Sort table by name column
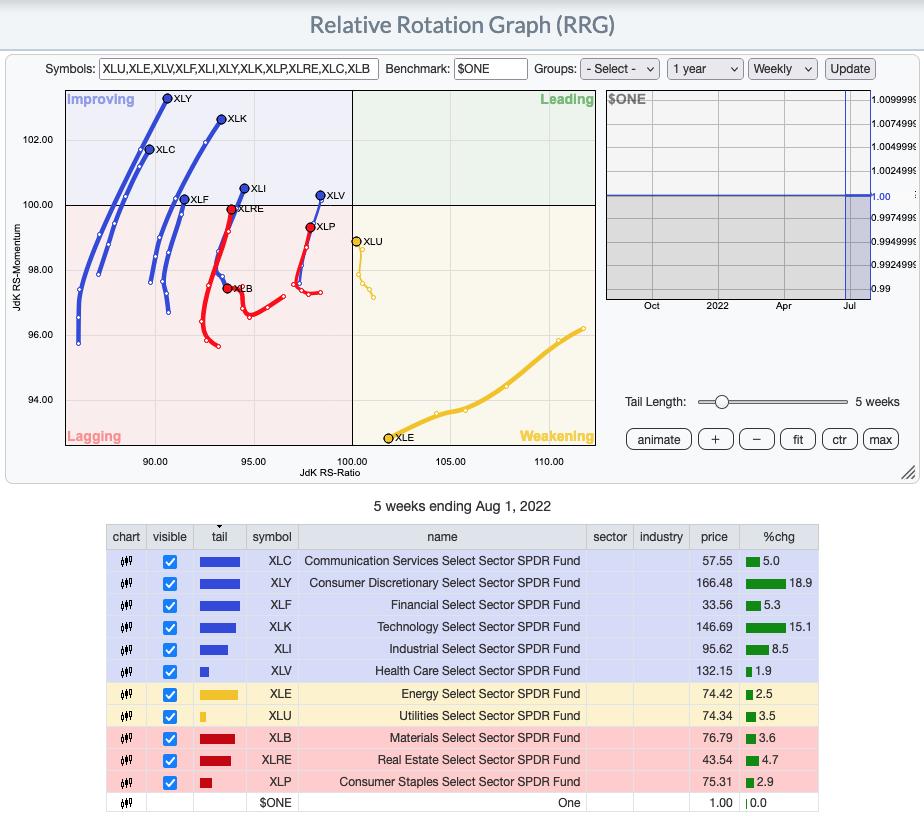 click(x=442, y=537)
